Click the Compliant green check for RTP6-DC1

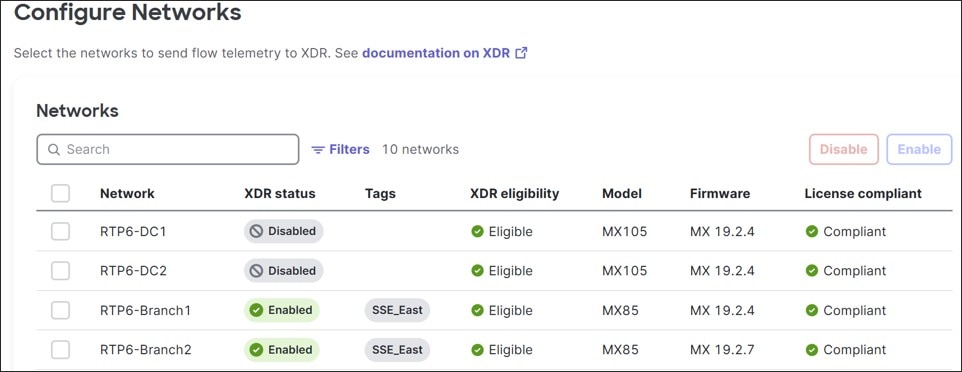[x=812, y=231]
